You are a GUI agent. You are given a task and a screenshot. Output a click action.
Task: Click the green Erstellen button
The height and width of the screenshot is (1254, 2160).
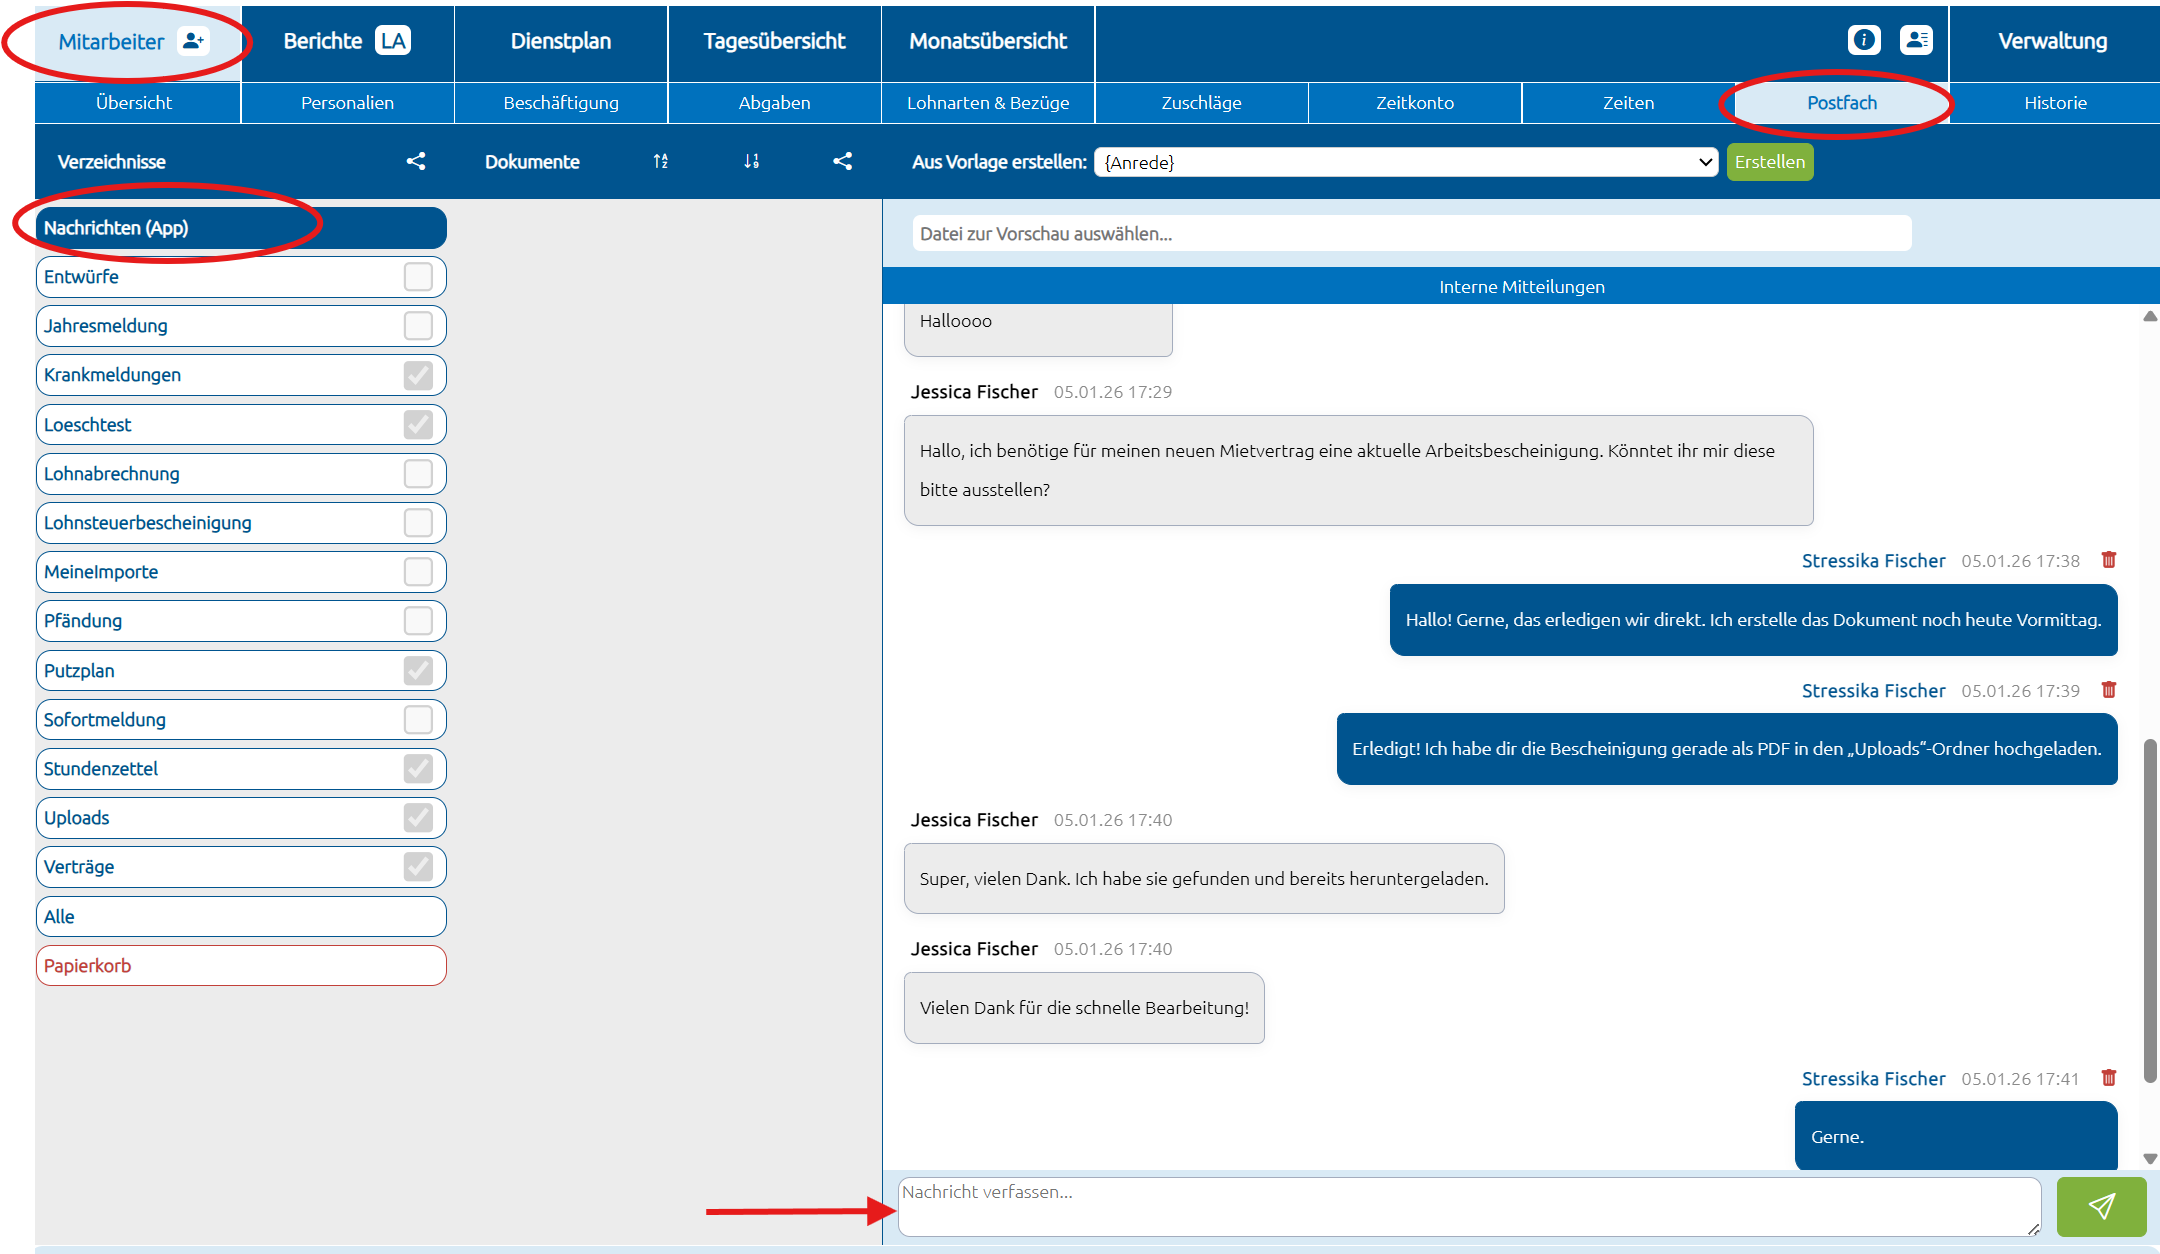pyautogui.click(x=1769, y=162)
